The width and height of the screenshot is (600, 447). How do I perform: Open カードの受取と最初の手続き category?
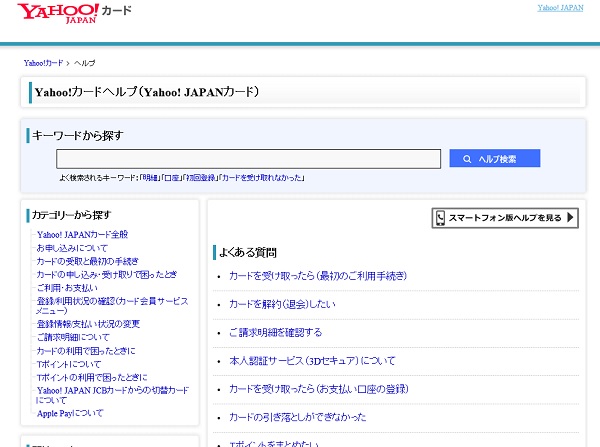click(x=87, y=261)
